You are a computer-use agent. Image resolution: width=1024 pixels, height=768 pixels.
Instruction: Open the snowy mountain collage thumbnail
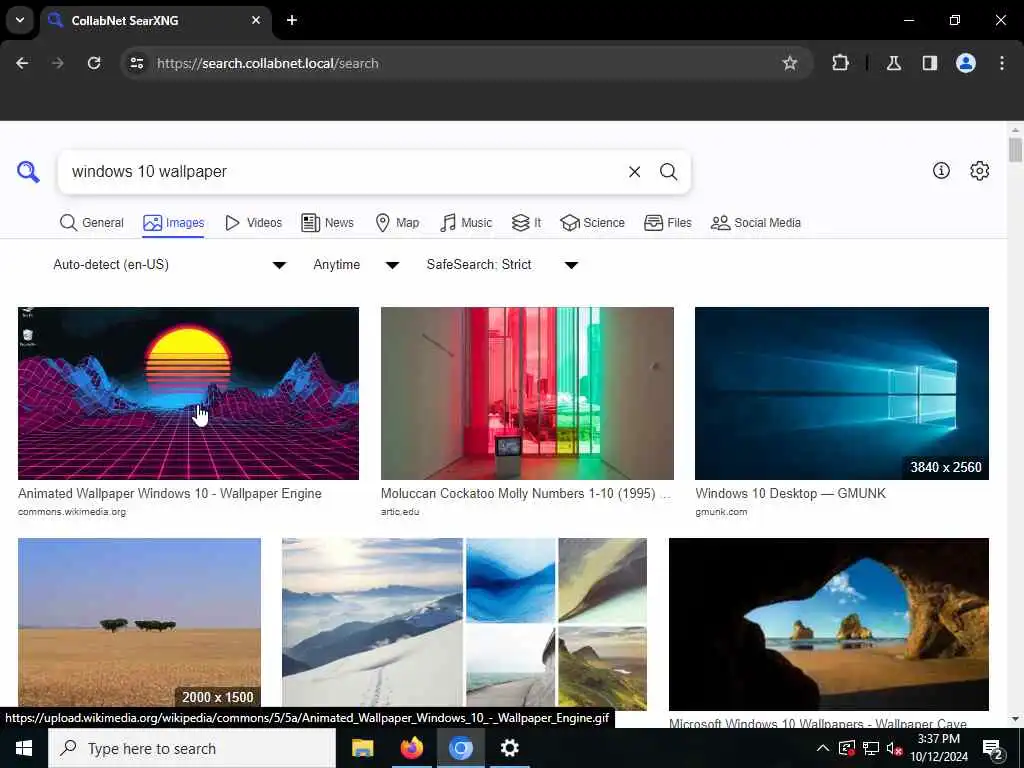[464, 624]
